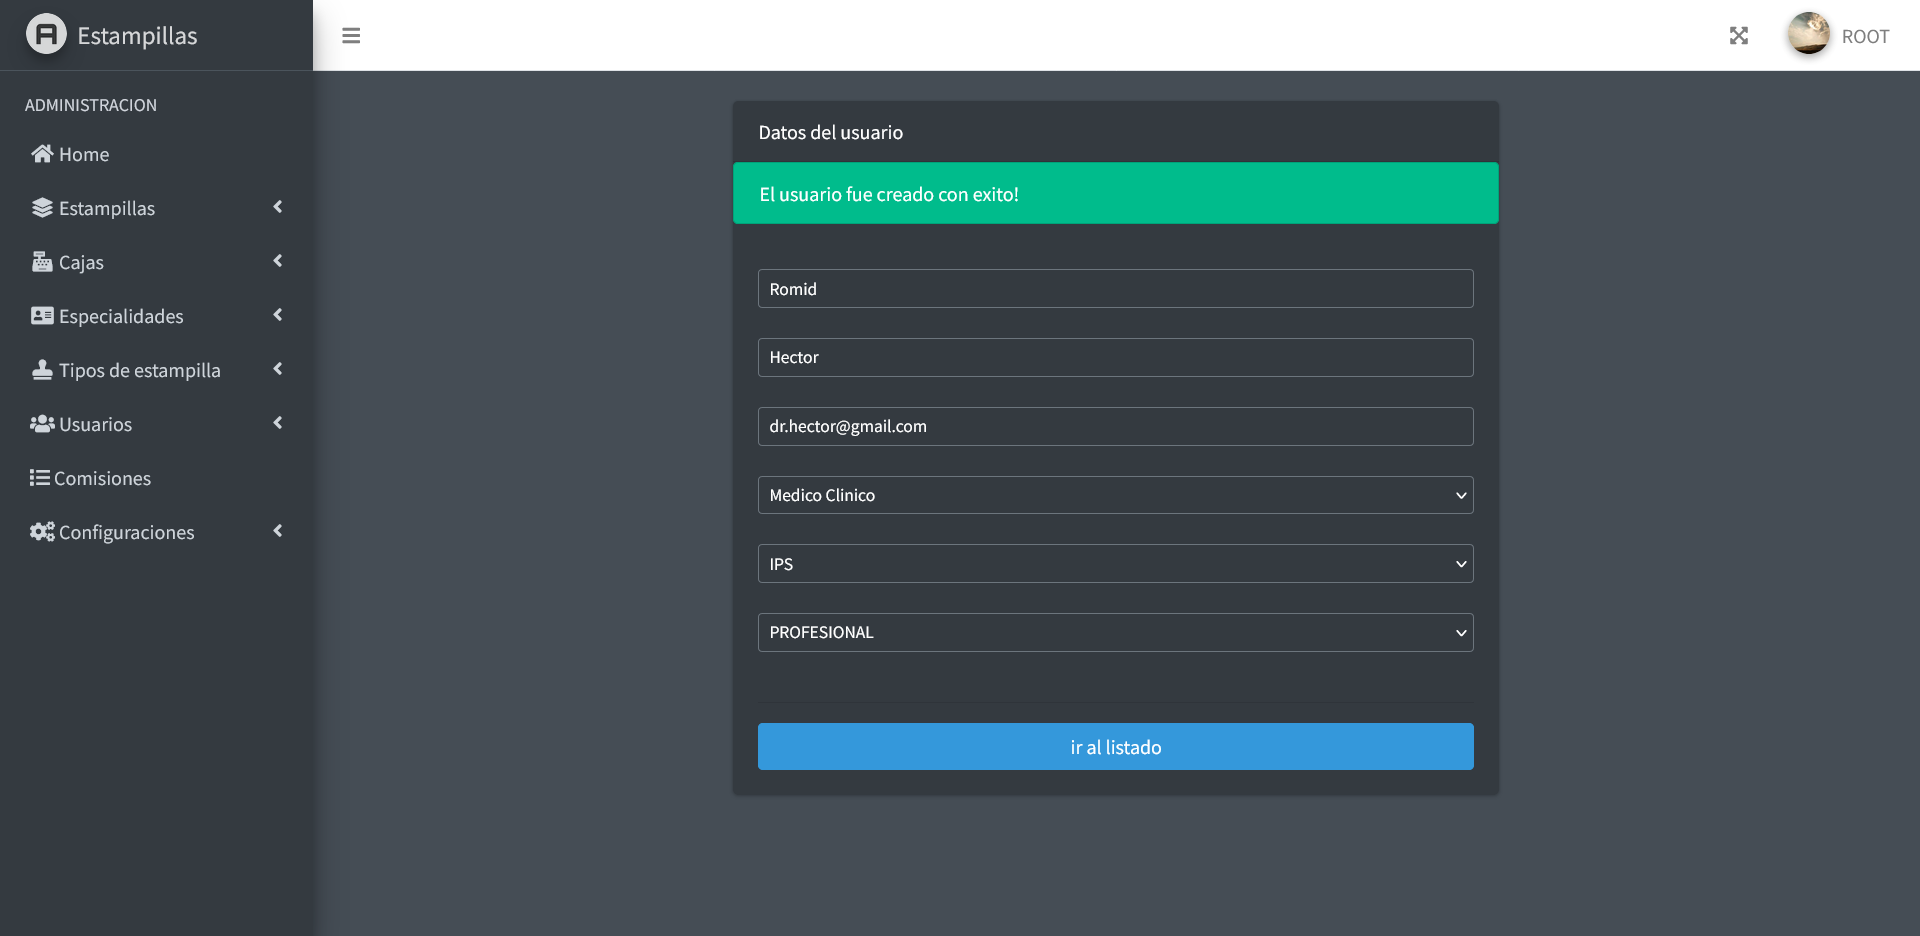Viewport: 1920px width, 936px height.
Task: Click the ROOT username link
Action: 1865,37
